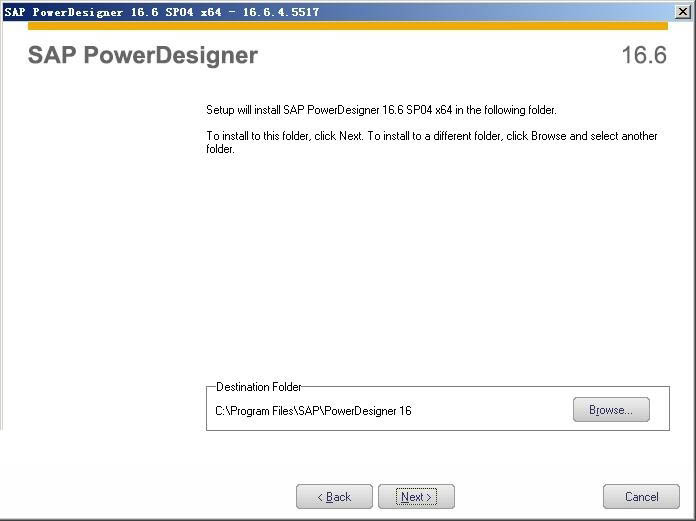Click the text 'Setup will install SAP PowerDesigner 16.6 SP04 x64'
Viewport: 696px width, 521px height.
pyautogui.click(x=329, y=110)
